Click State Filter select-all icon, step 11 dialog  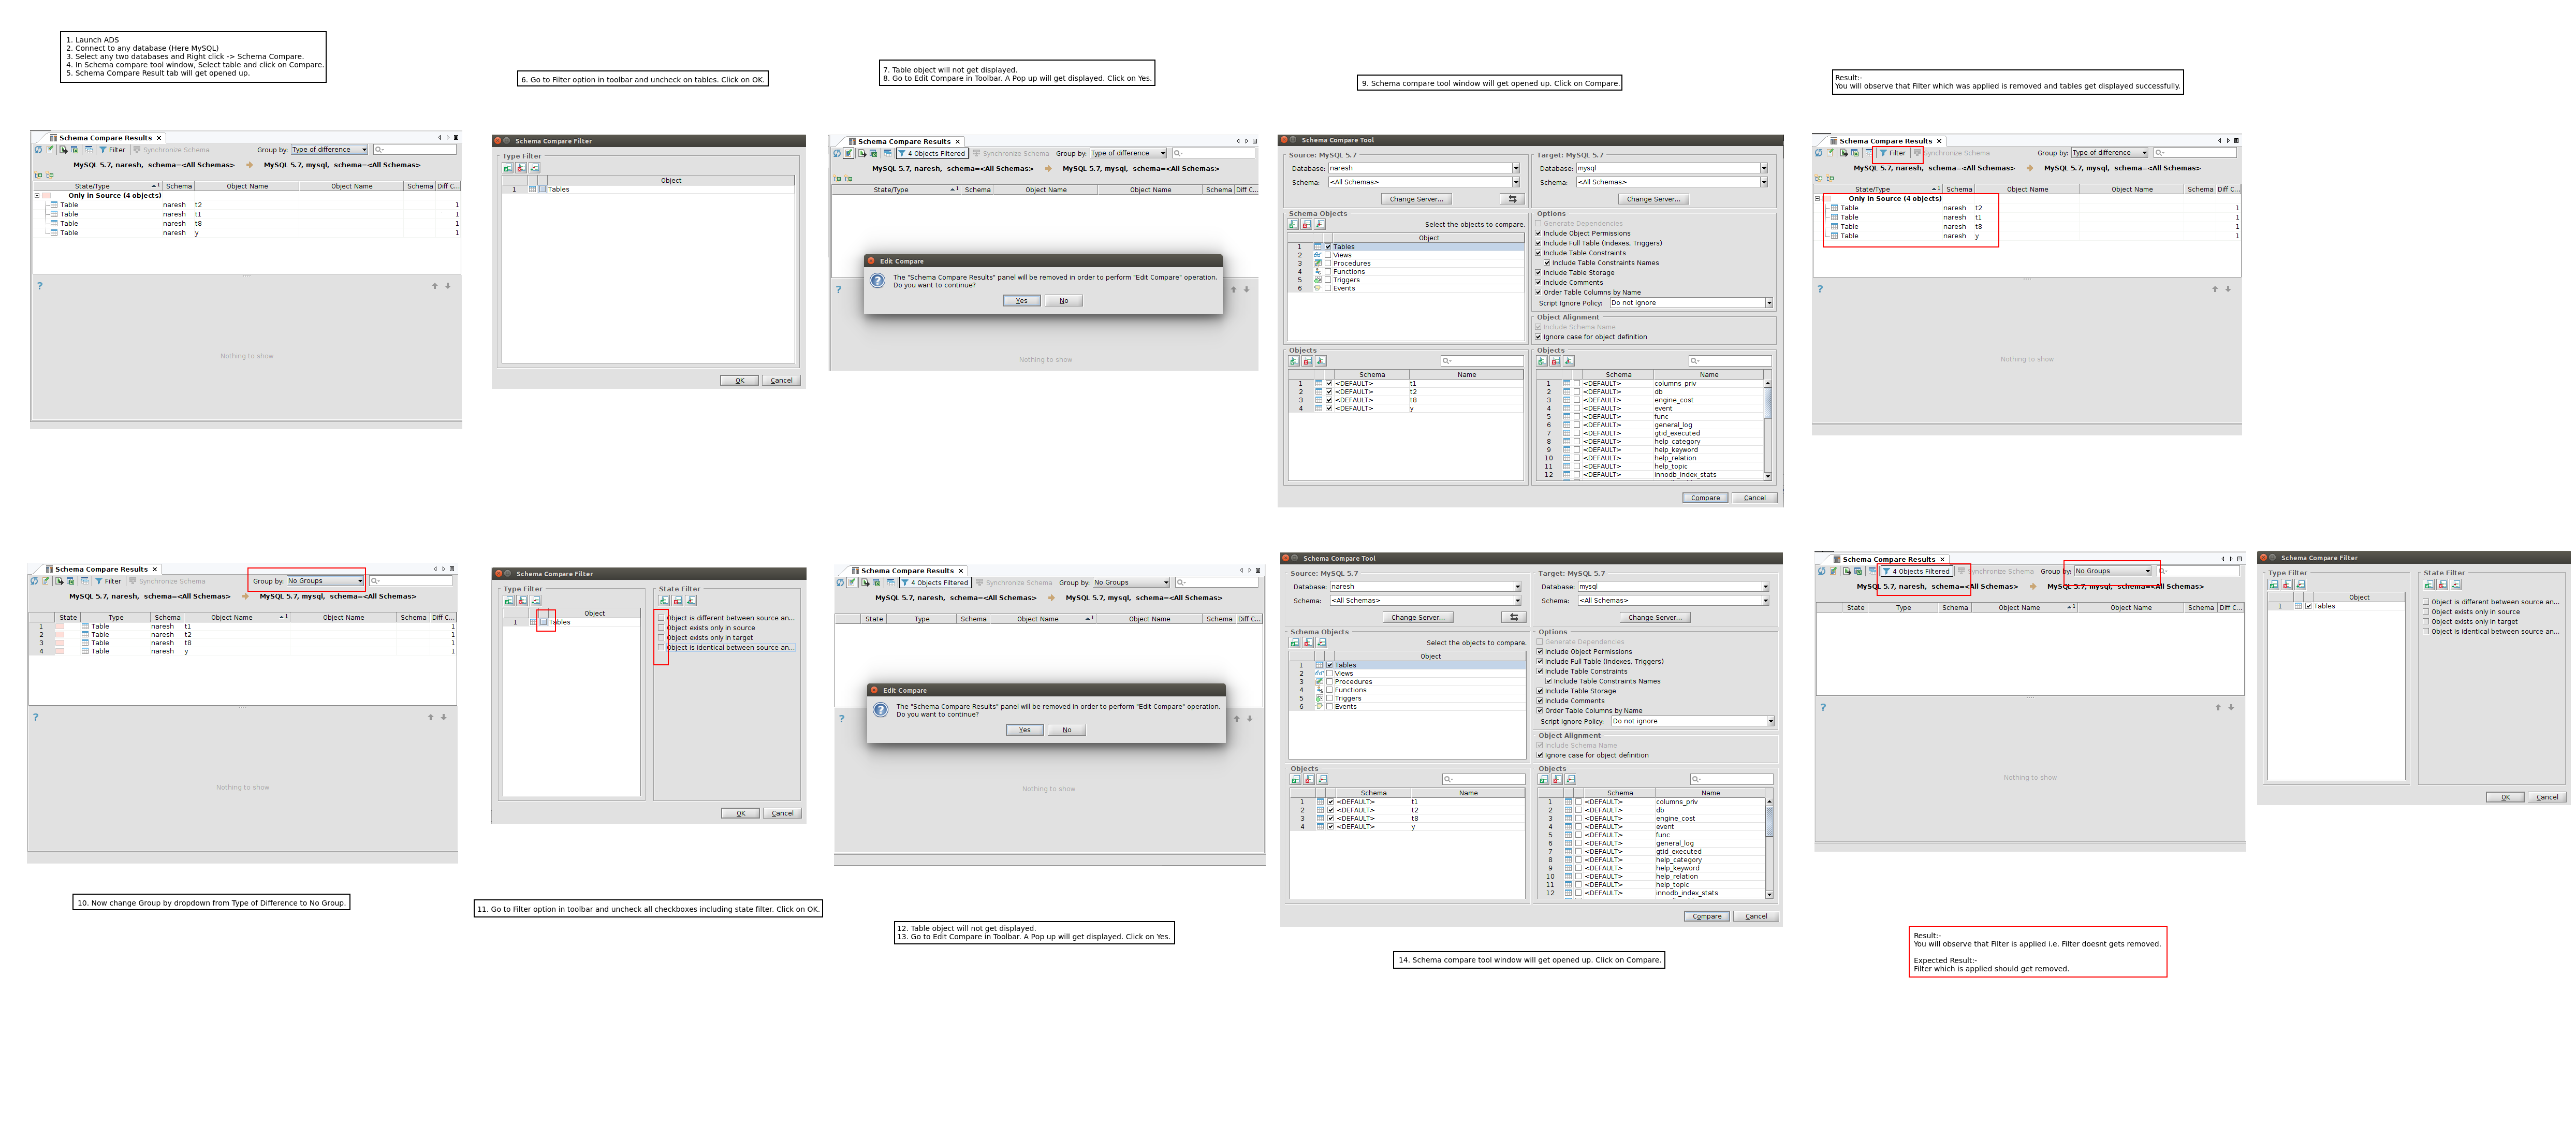[664, 601]
